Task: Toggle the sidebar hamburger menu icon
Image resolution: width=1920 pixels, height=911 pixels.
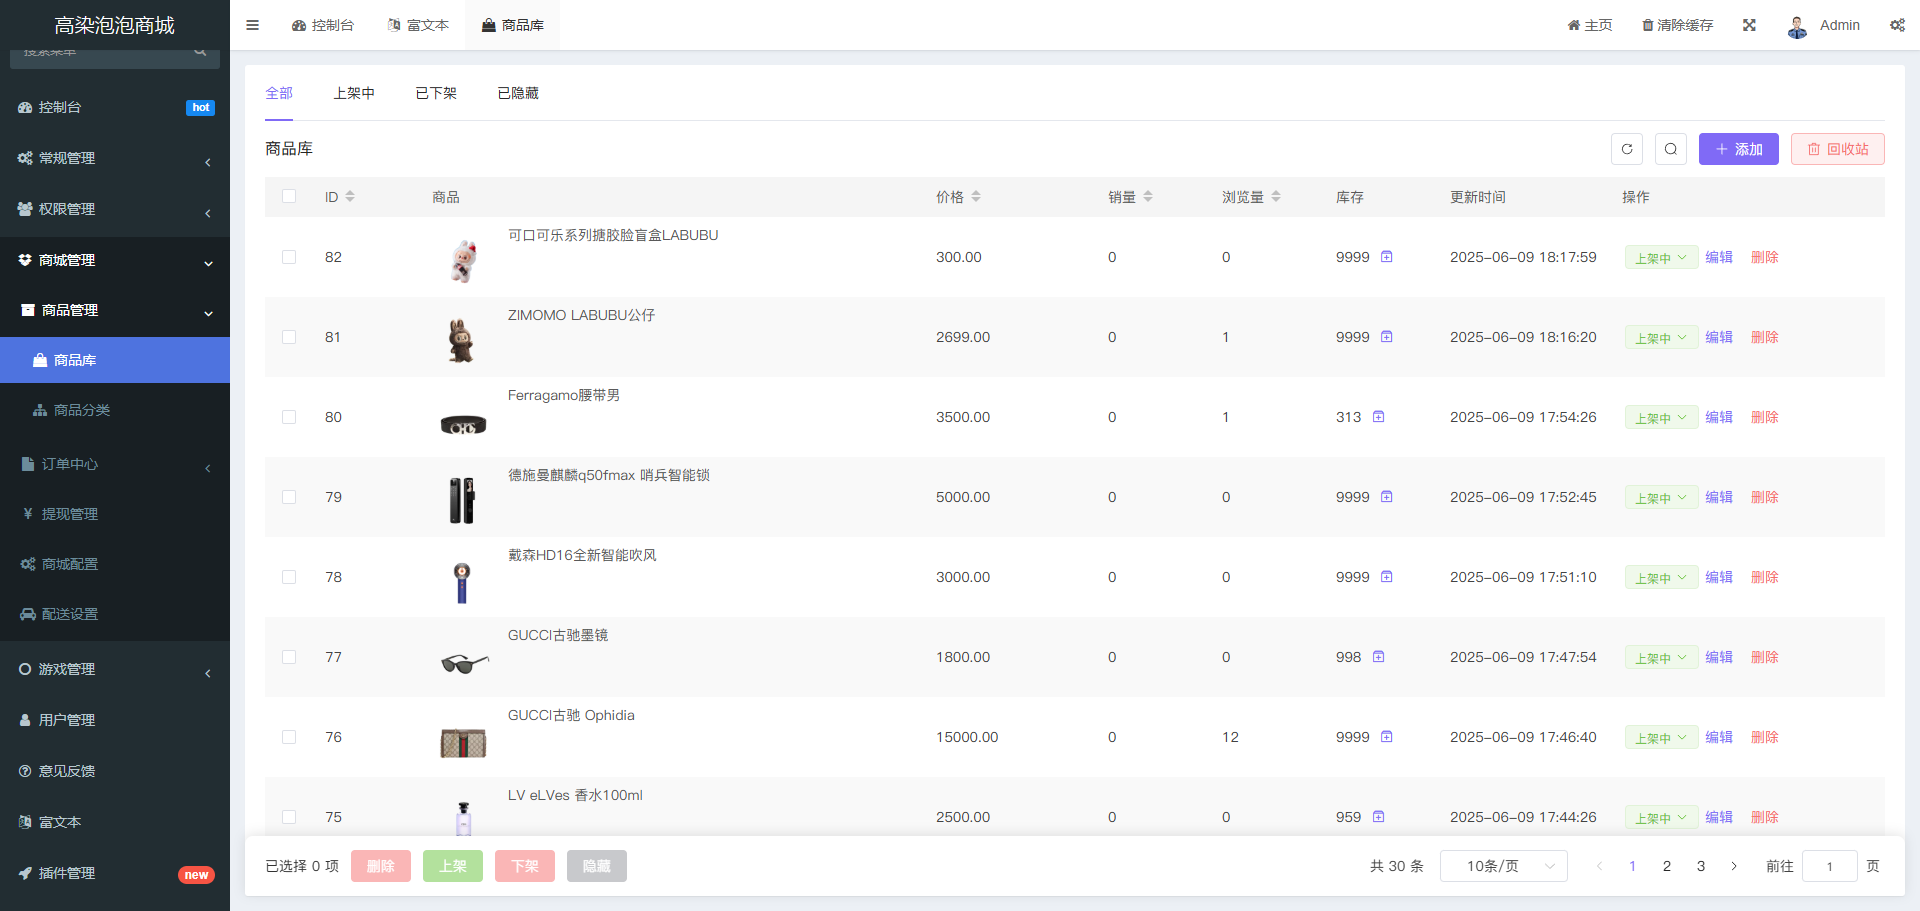Action: (252, 25)
